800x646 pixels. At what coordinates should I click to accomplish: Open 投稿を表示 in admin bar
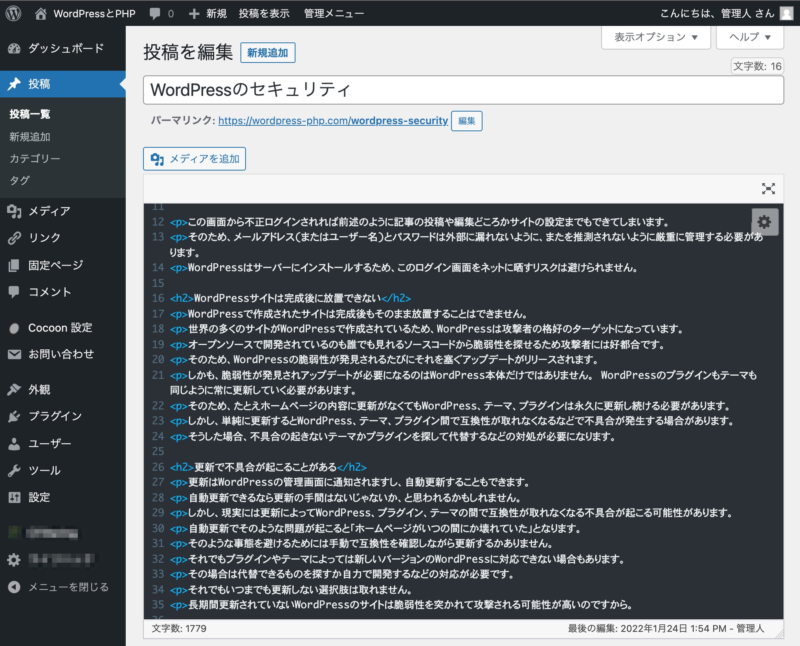pyautogui.click(x=264, y=14)
